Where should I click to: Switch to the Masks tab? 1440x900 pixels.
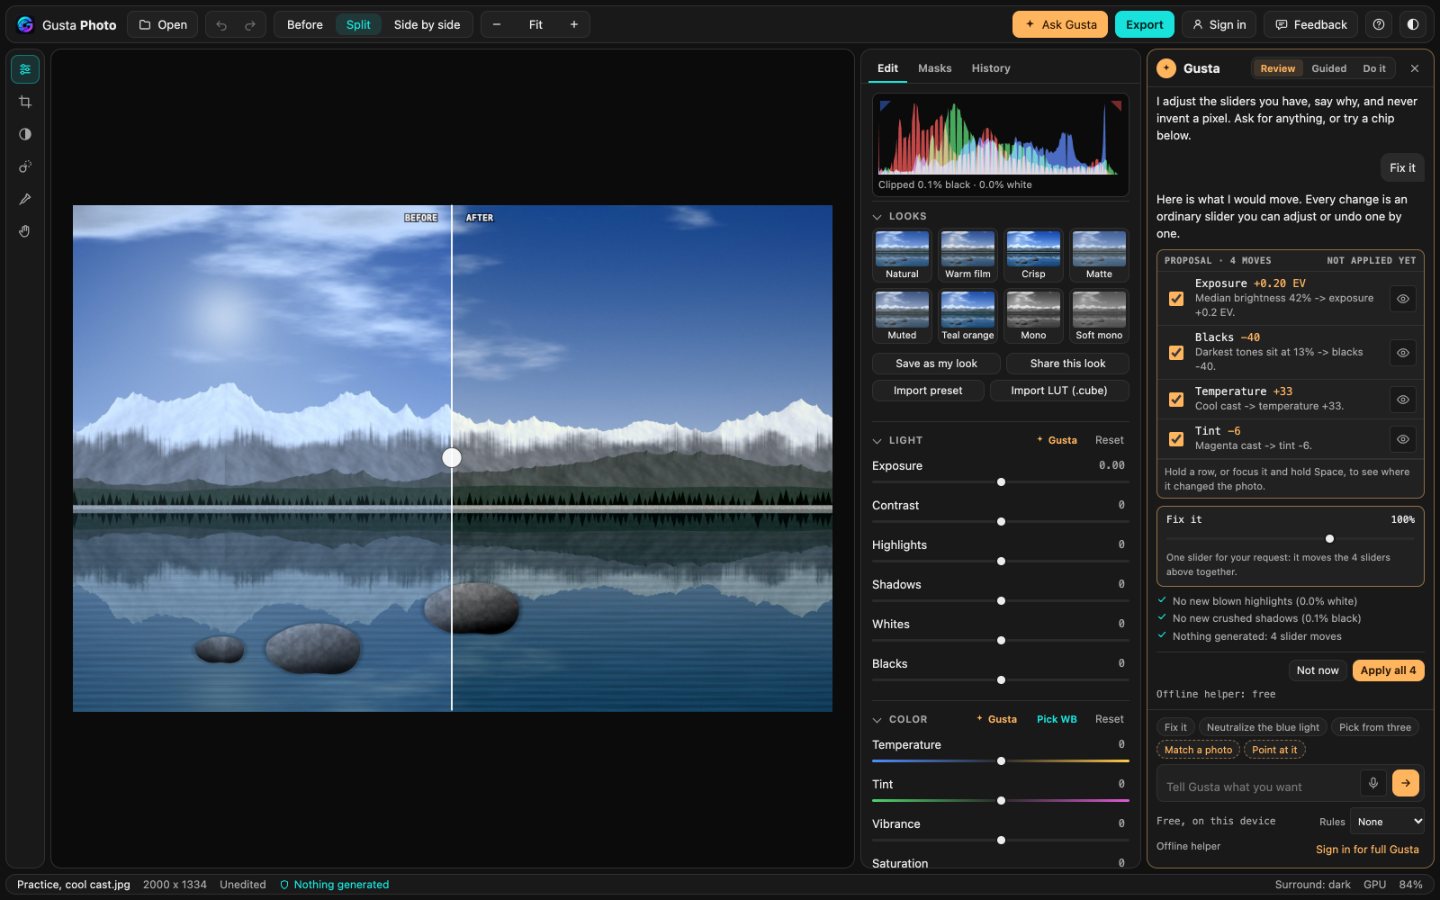click(x=935, y=68)
